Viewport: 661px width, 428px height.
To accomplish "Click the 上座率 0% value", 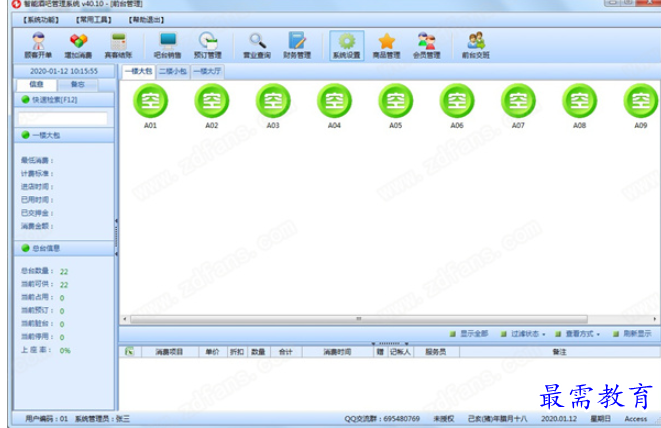I will (65, 350).
